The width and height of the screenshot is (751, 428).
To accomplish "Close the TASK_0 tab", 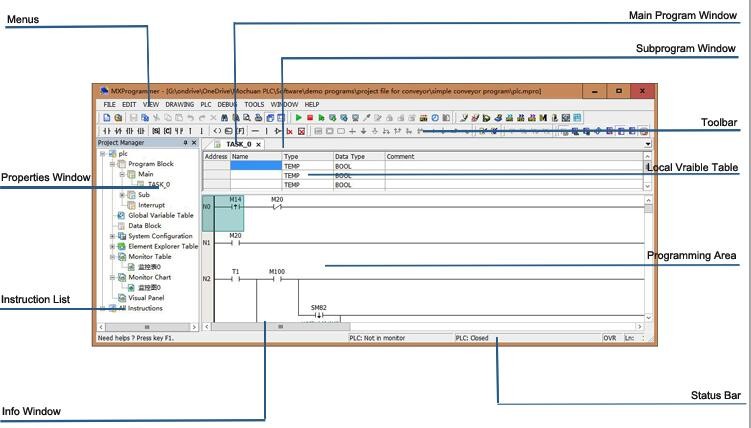I will pos(258,144).
